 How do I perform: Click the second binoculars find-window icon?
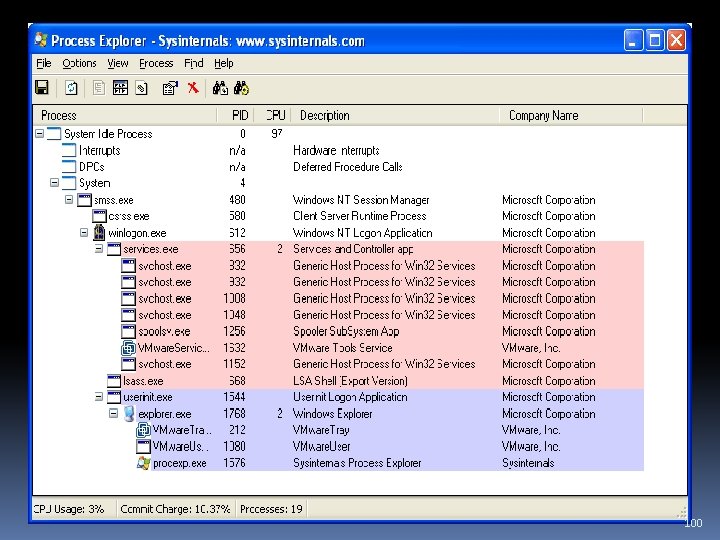242,87
